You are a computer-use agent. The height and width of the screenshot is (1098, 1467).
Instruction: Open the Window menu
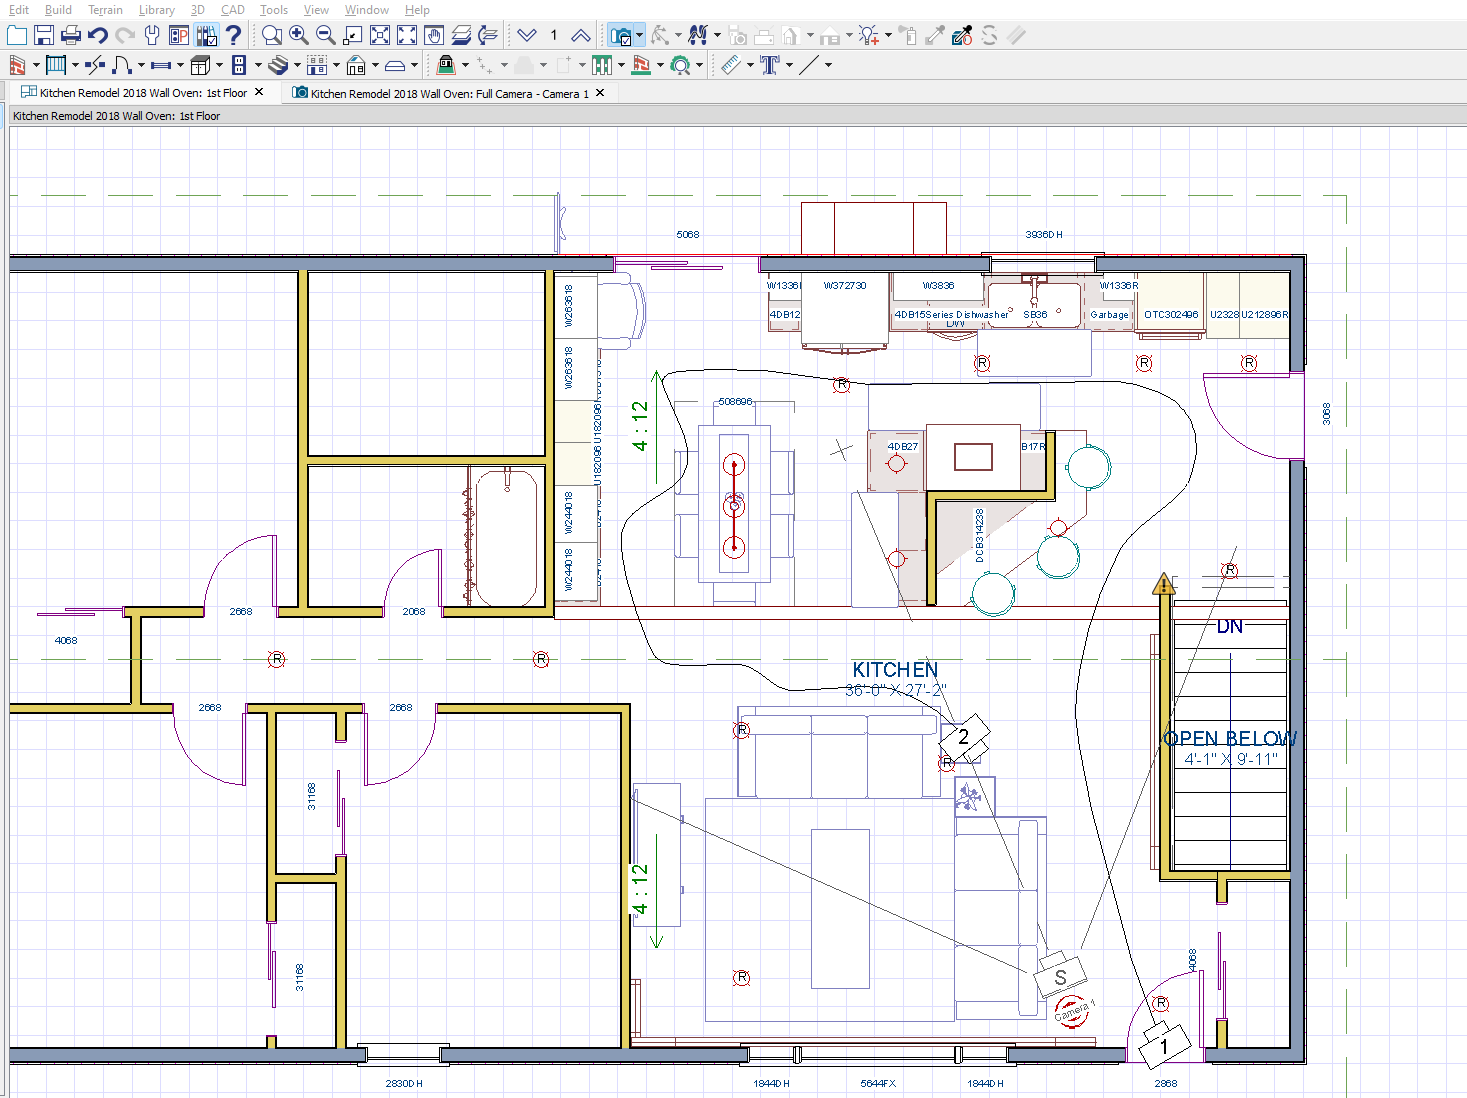366,10
